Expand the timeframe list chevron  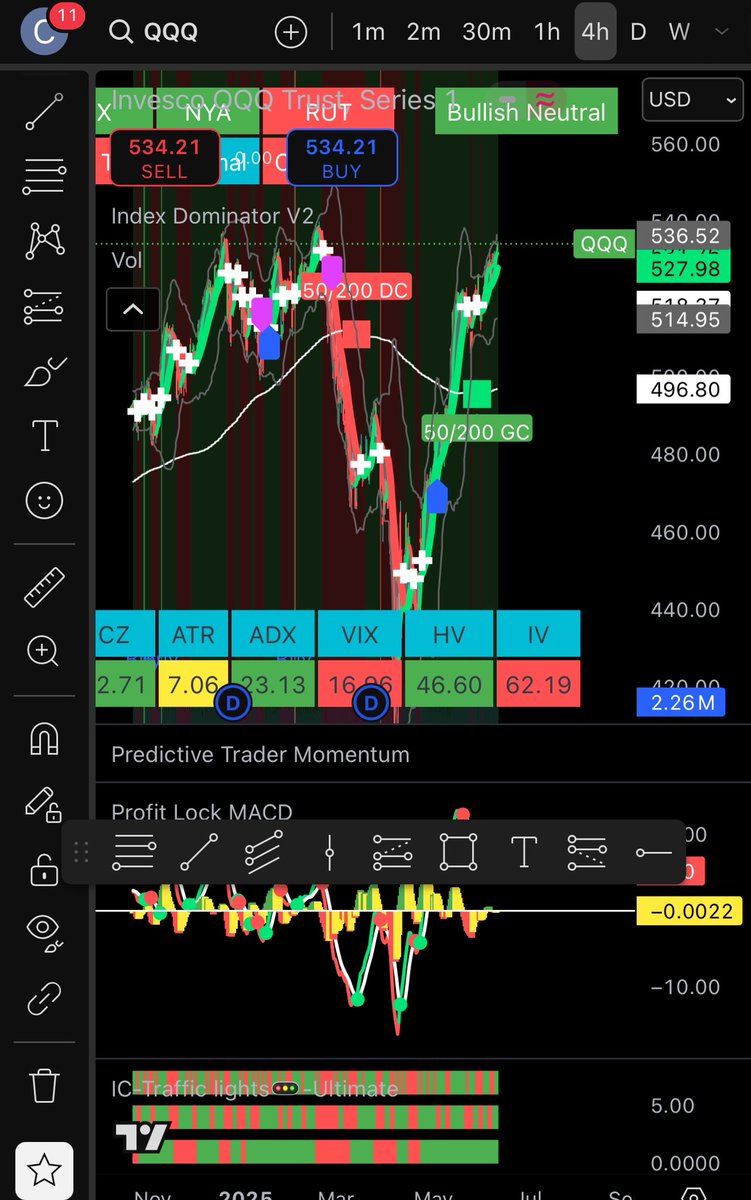tap(722, 32)
